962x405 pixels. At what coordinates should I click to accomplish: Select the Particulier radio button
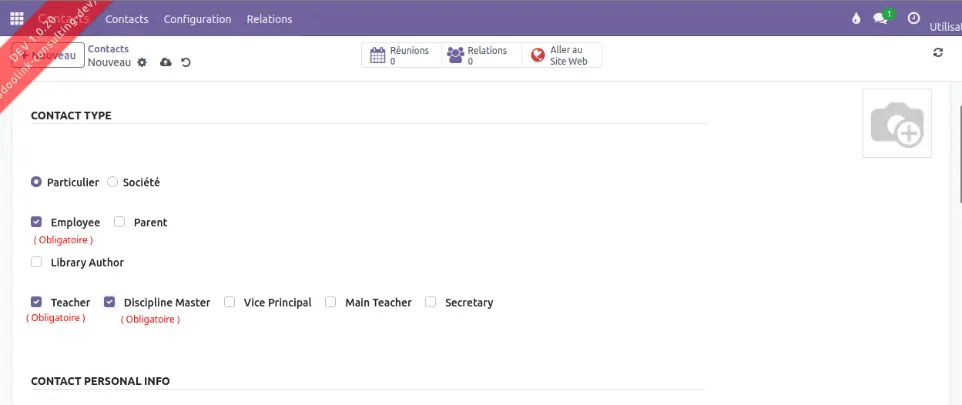(x=37, y=182)
